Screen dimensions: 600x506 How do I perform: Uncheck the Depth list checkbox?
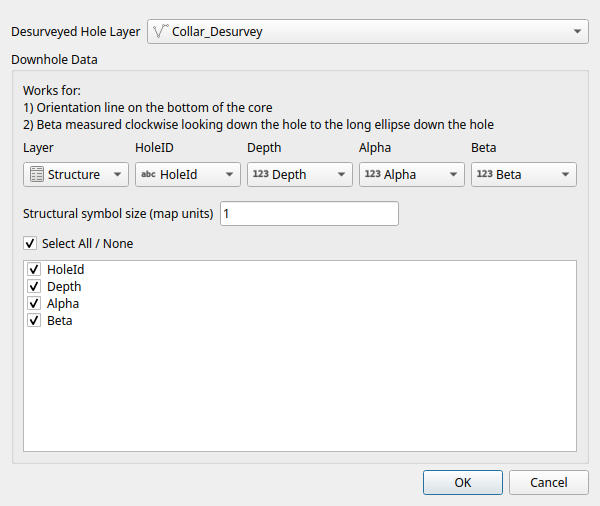[34, 286]
